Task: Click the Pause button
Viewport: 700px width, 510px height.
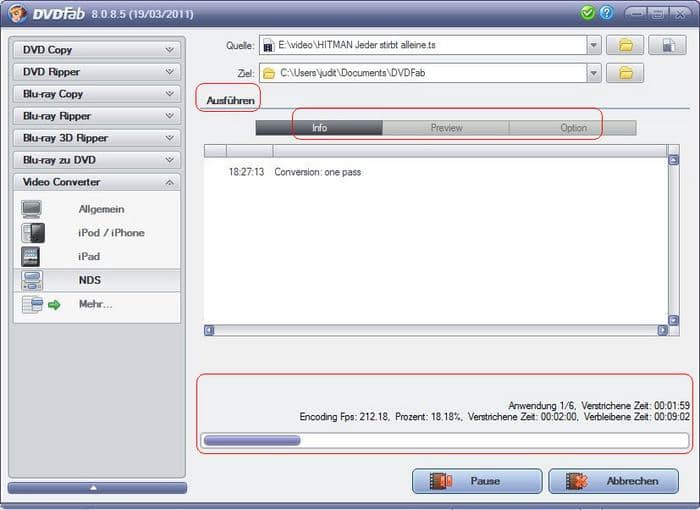Action: click(477, 481)
